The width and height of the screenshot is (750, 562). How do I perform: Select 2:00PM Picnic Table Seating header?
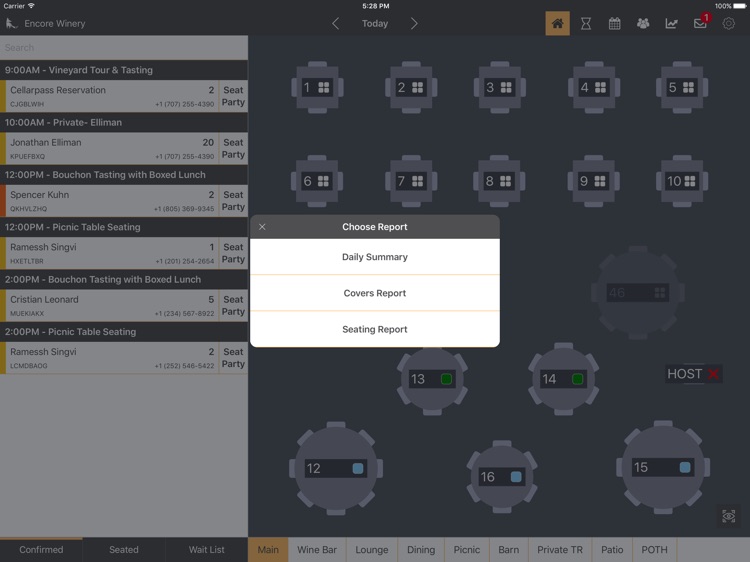124,332
